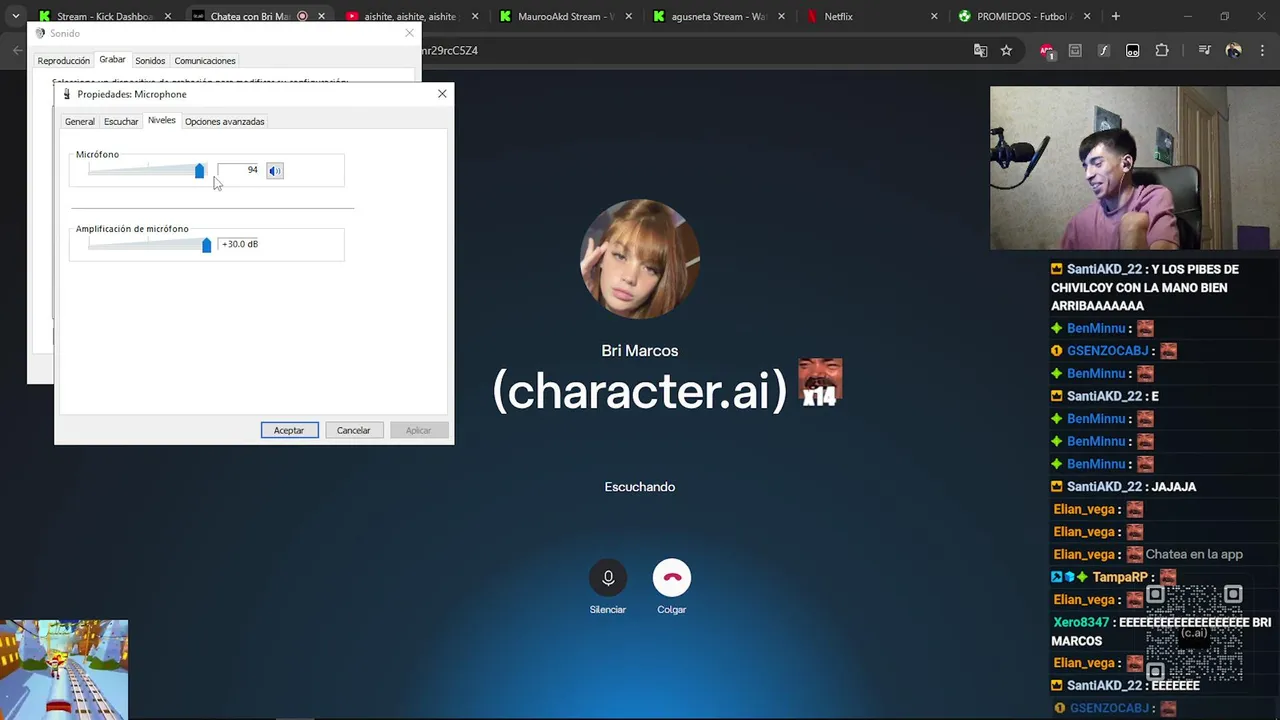Image resolution: width=1280 pixels, height=720 pixels.
Task: Open Comunicaciones tab in Sonido window
Action: pos(205,61)
